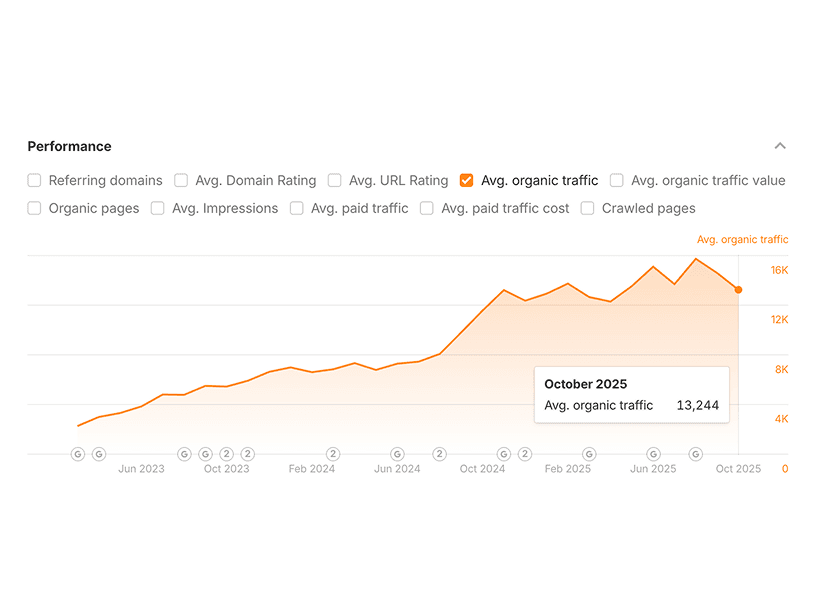Click the Google update marker near Oct 2024
813x605 pixels.
point(504,454)
